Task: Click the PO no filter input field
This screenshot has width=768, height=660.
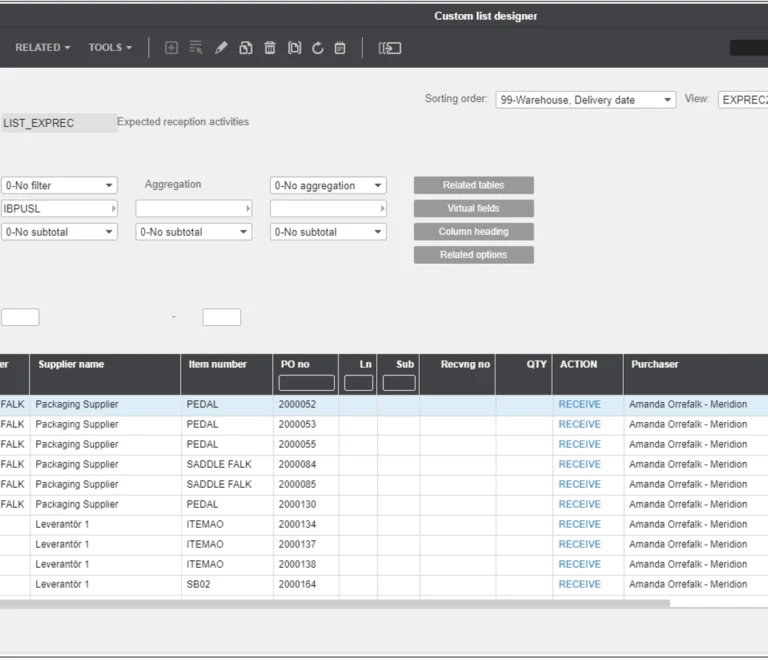Action: [x=306, y=383]
